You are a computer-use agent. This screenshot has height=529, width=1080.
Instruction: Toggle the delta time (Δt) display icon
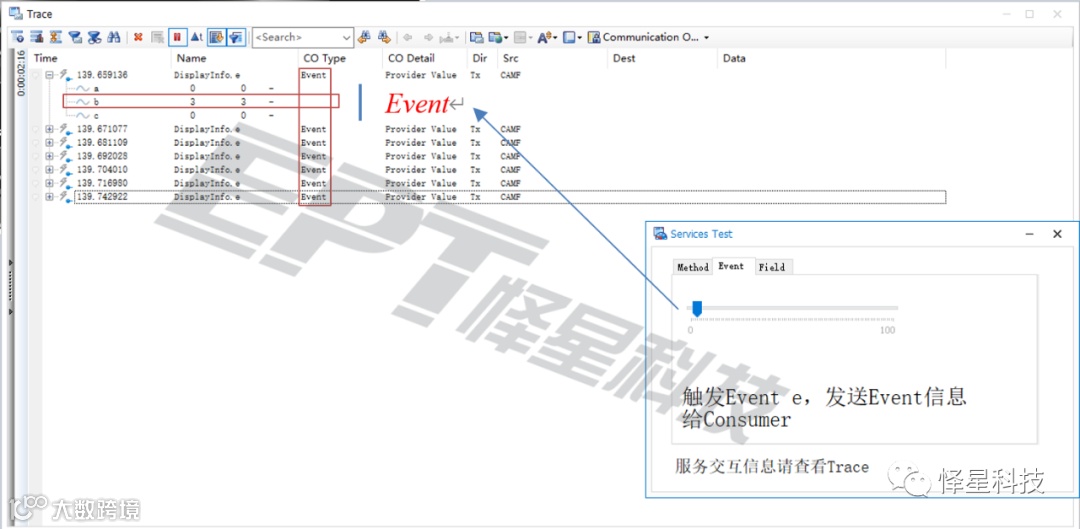(x=196, y=37)
